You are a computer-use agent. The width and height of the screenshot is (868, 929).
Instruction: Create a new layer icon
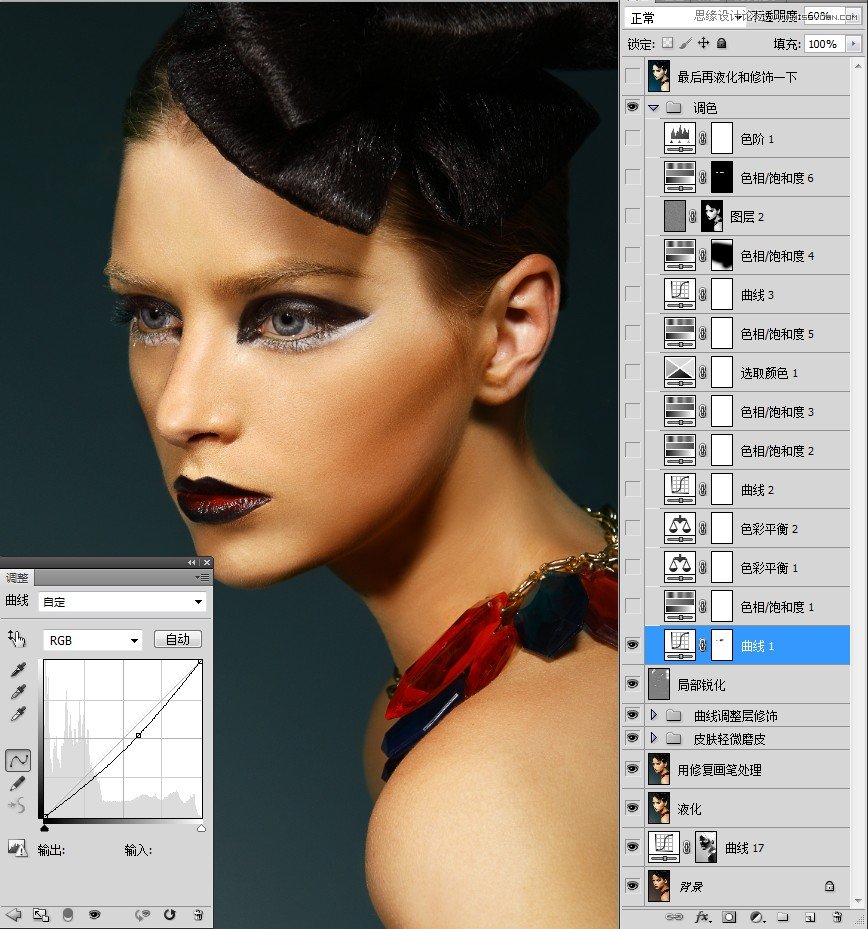point(810,917)
